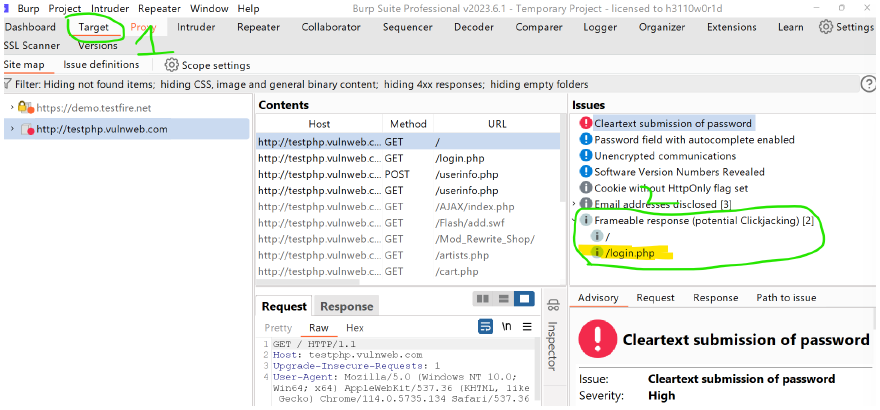Click the Frameable response issue icon
Image resolution: width=880 pixels, height=410 pixels.
586,220
